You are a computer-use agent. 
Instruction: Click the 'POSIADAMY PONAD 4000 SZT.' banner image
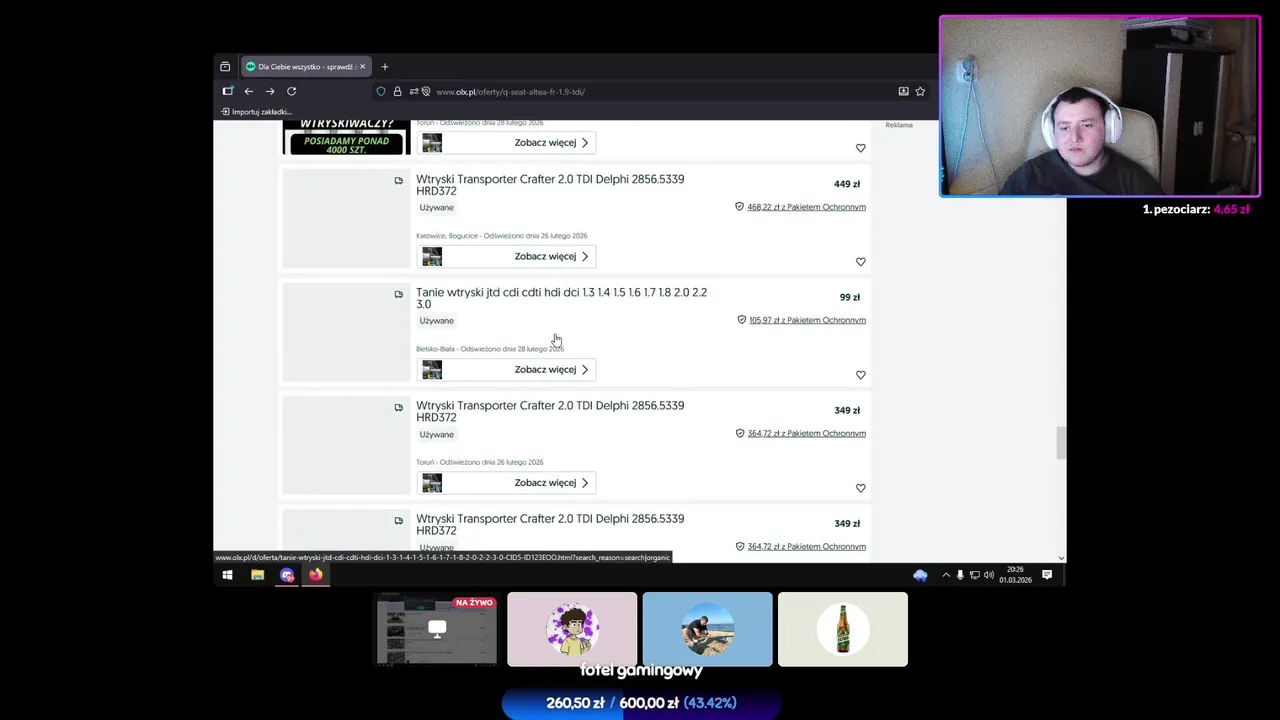point(346,138)
